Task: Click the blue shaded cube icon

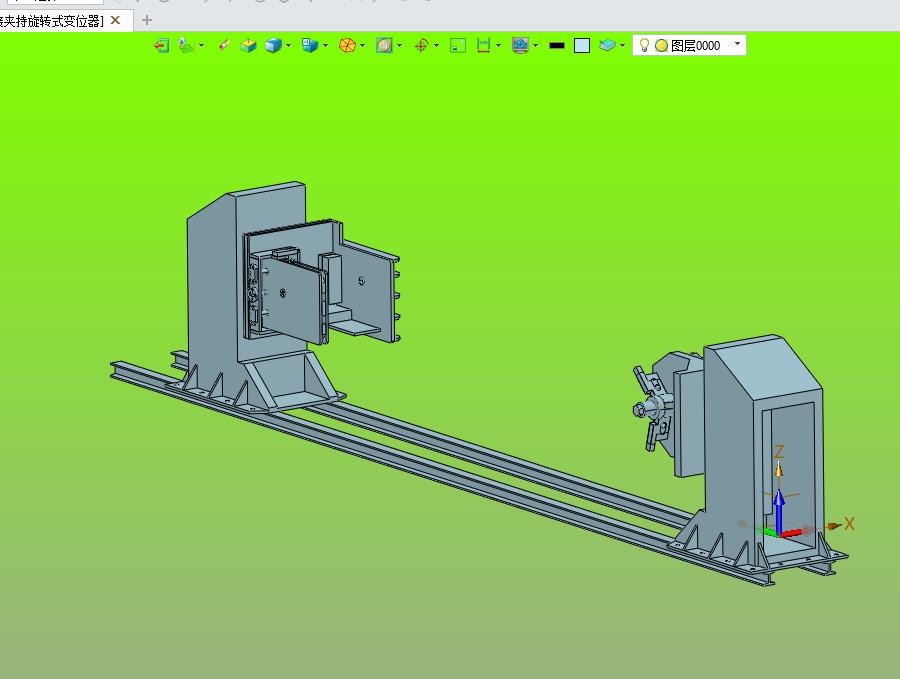Action: point(273,45)
